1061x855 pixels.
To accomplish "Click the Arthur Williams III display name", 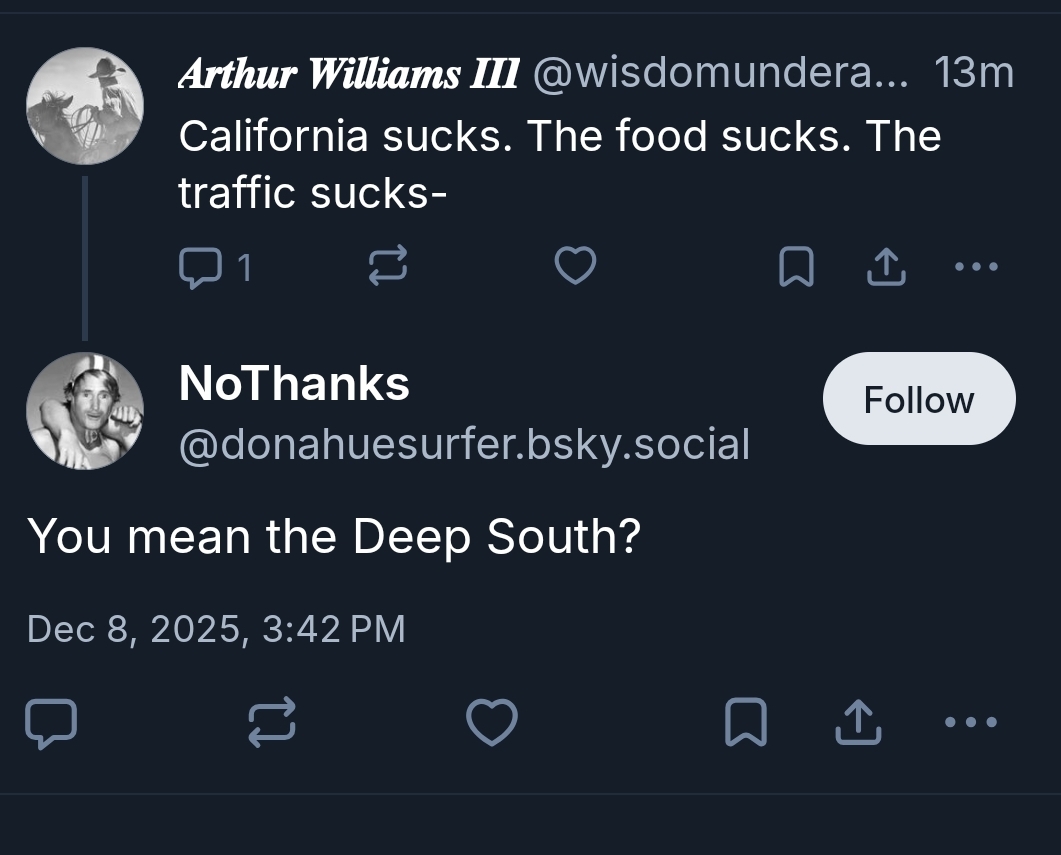I will [348, 73].
